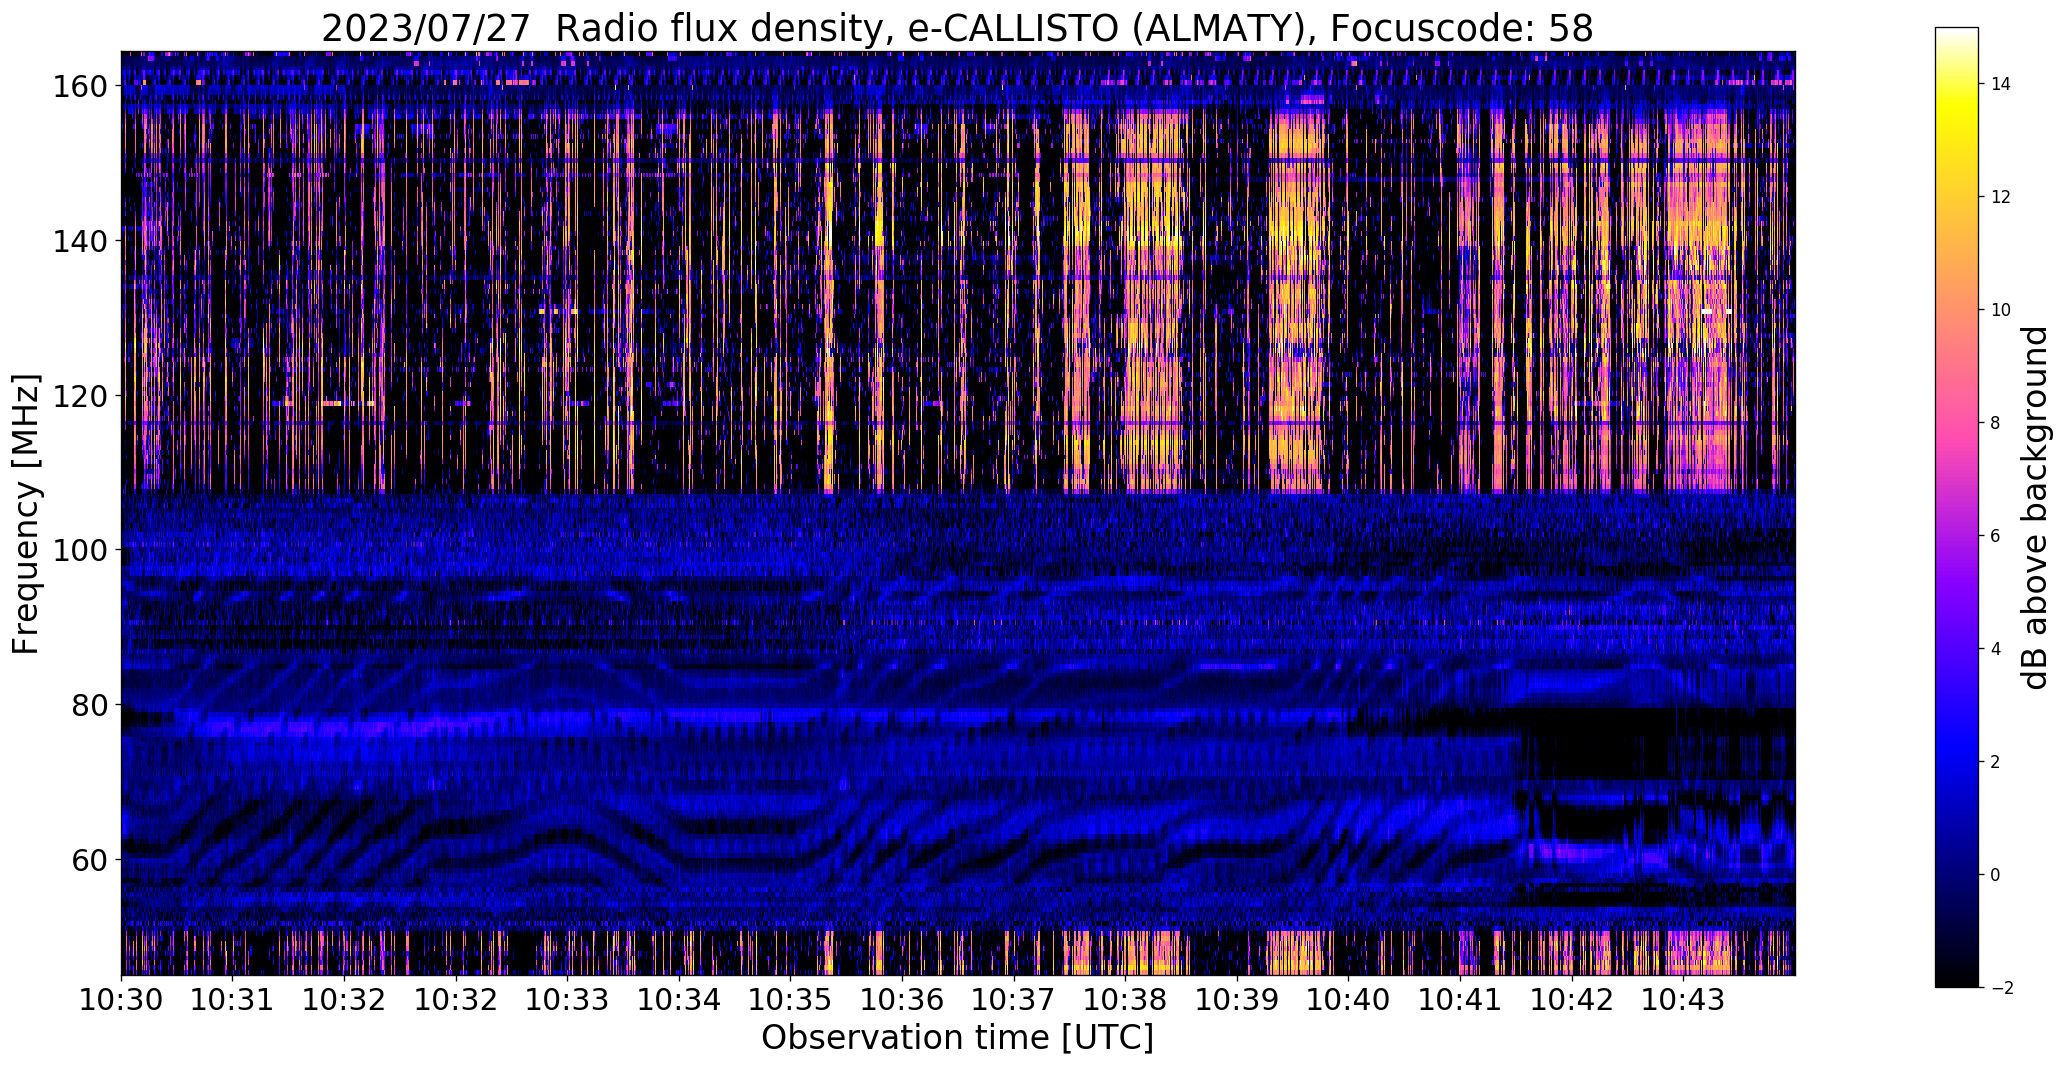This screenshot has width=2066, height=1067.
Task: Click the 10:34 time tick label
Action: 679,1000
